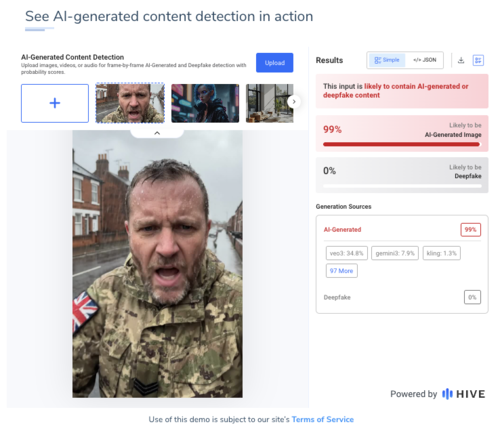Select the cyberpunk woman thumbnail
The image size is (500, 435).
tap(205, 103)
